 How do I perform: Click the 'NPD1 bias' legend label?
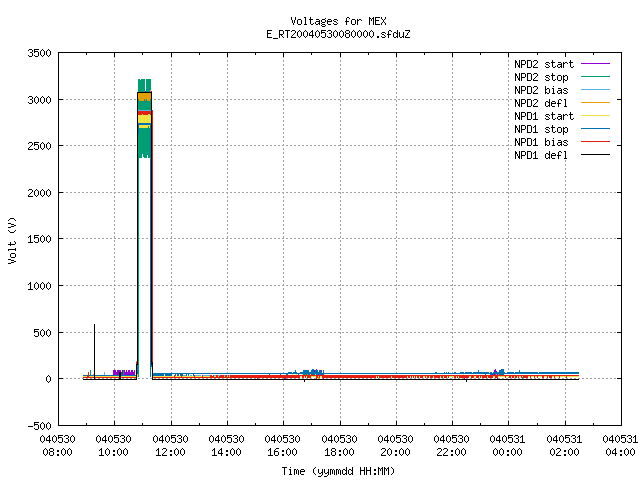click(541, 142)
